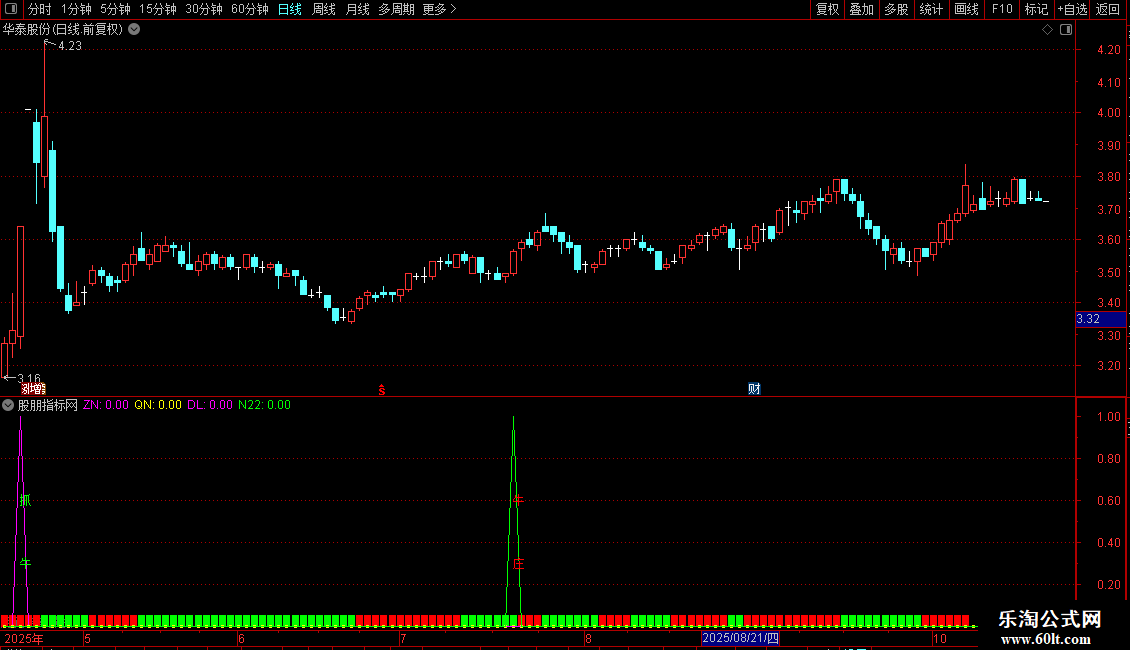Select the 1分钟 period
The height and width of the screenshot is (650, 1130).
click(x=76, y=9)
